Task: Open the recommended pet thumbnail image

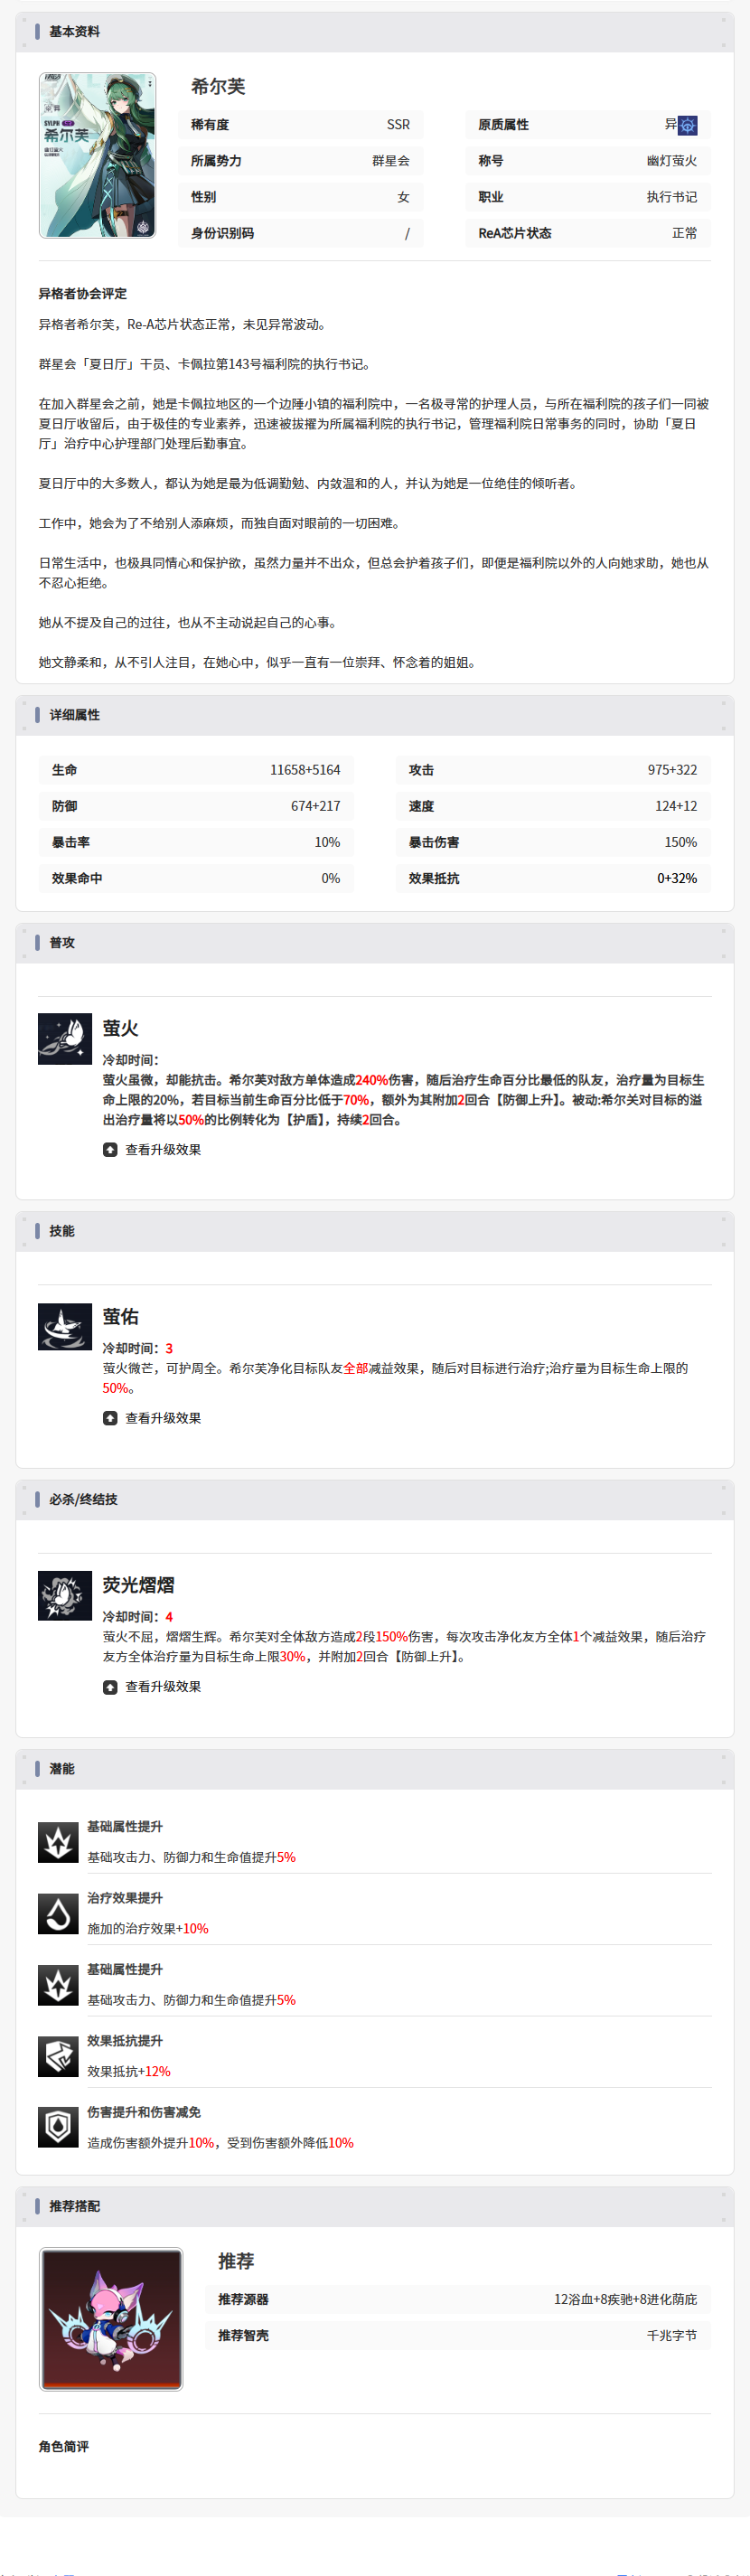Action: coord(111,2318)
